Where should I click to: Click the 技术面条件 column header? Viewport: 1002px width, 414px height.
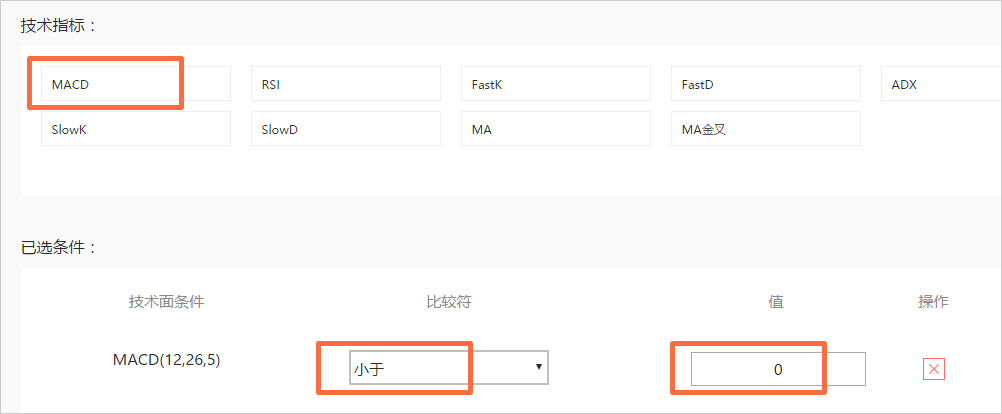click(167, 302)
